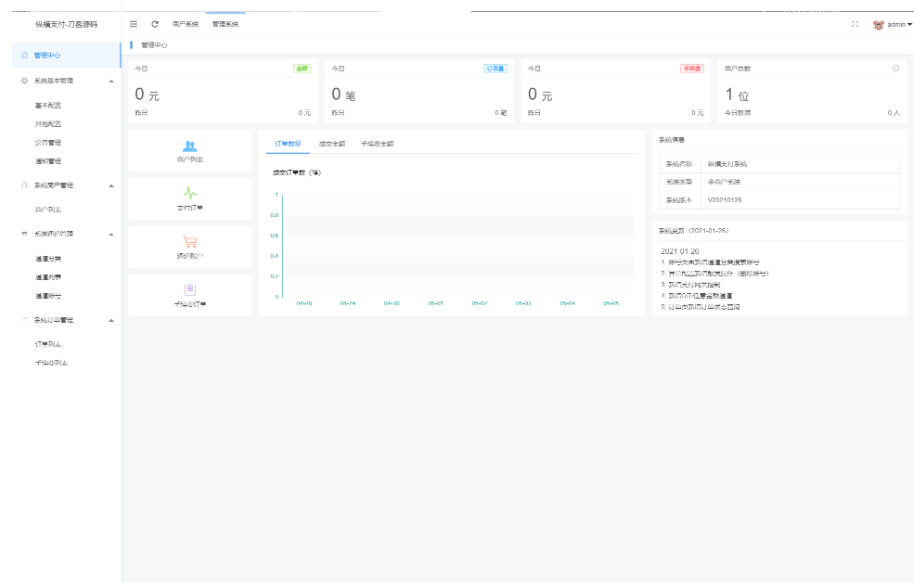Open the admin user dropdown menu
Viewport: 914px width, 583px height.
pyautogui.click(x=897, y=24)
